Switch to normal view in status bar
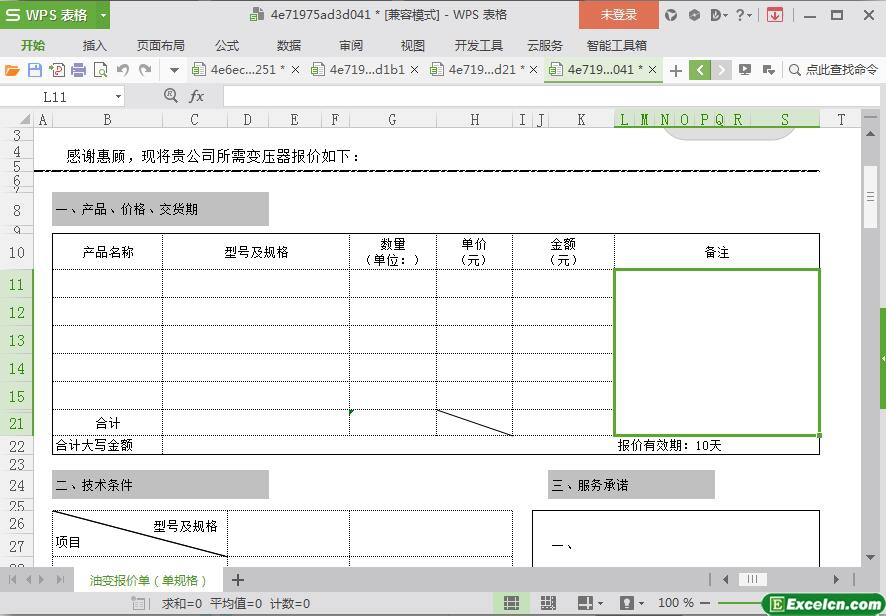 click(x=511, y=603)
